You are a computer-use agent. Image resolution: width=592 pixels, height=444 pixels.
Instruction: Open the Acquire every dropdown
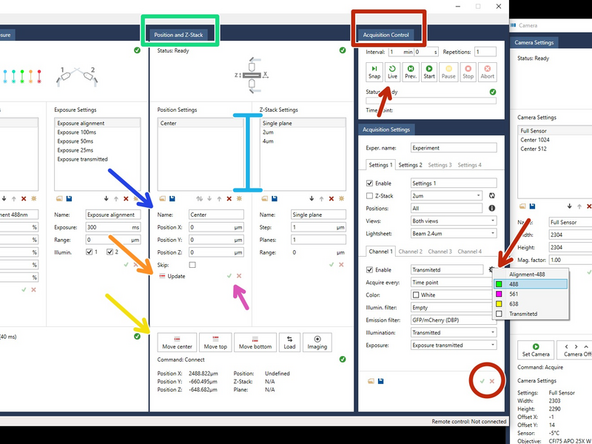tap(452, 282)
